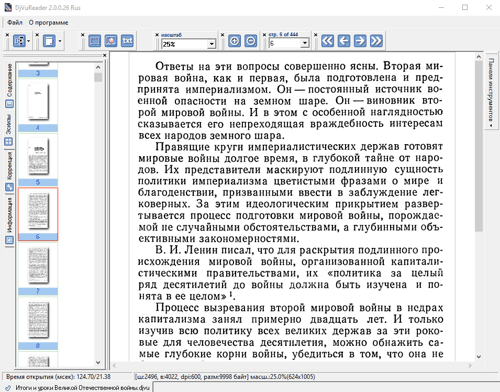Click the dpi:600 document info status text
500x392 pixels.
(225, 377)
